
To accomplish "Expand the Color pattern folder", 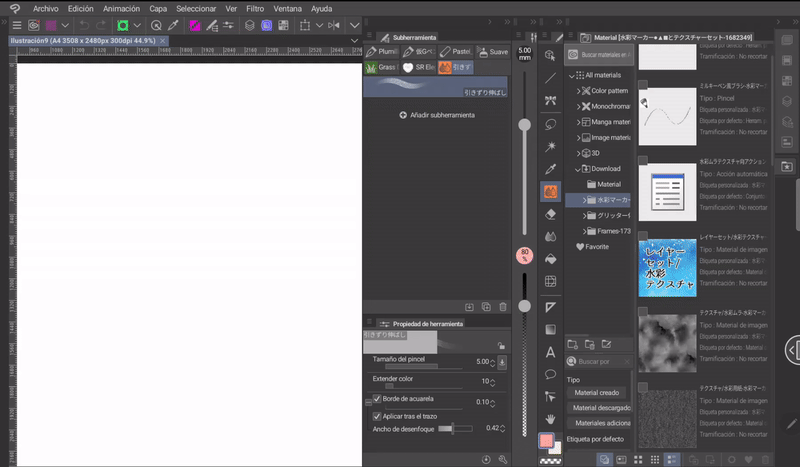I will (579, 91).
